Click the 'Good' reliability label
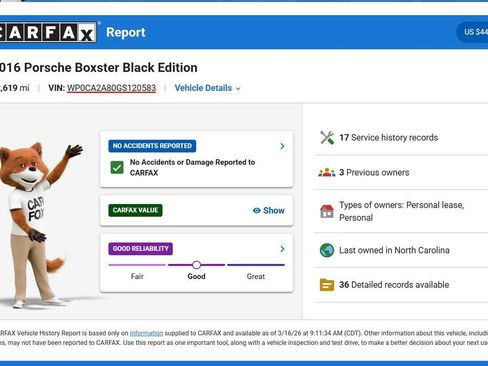 point(196,276)
